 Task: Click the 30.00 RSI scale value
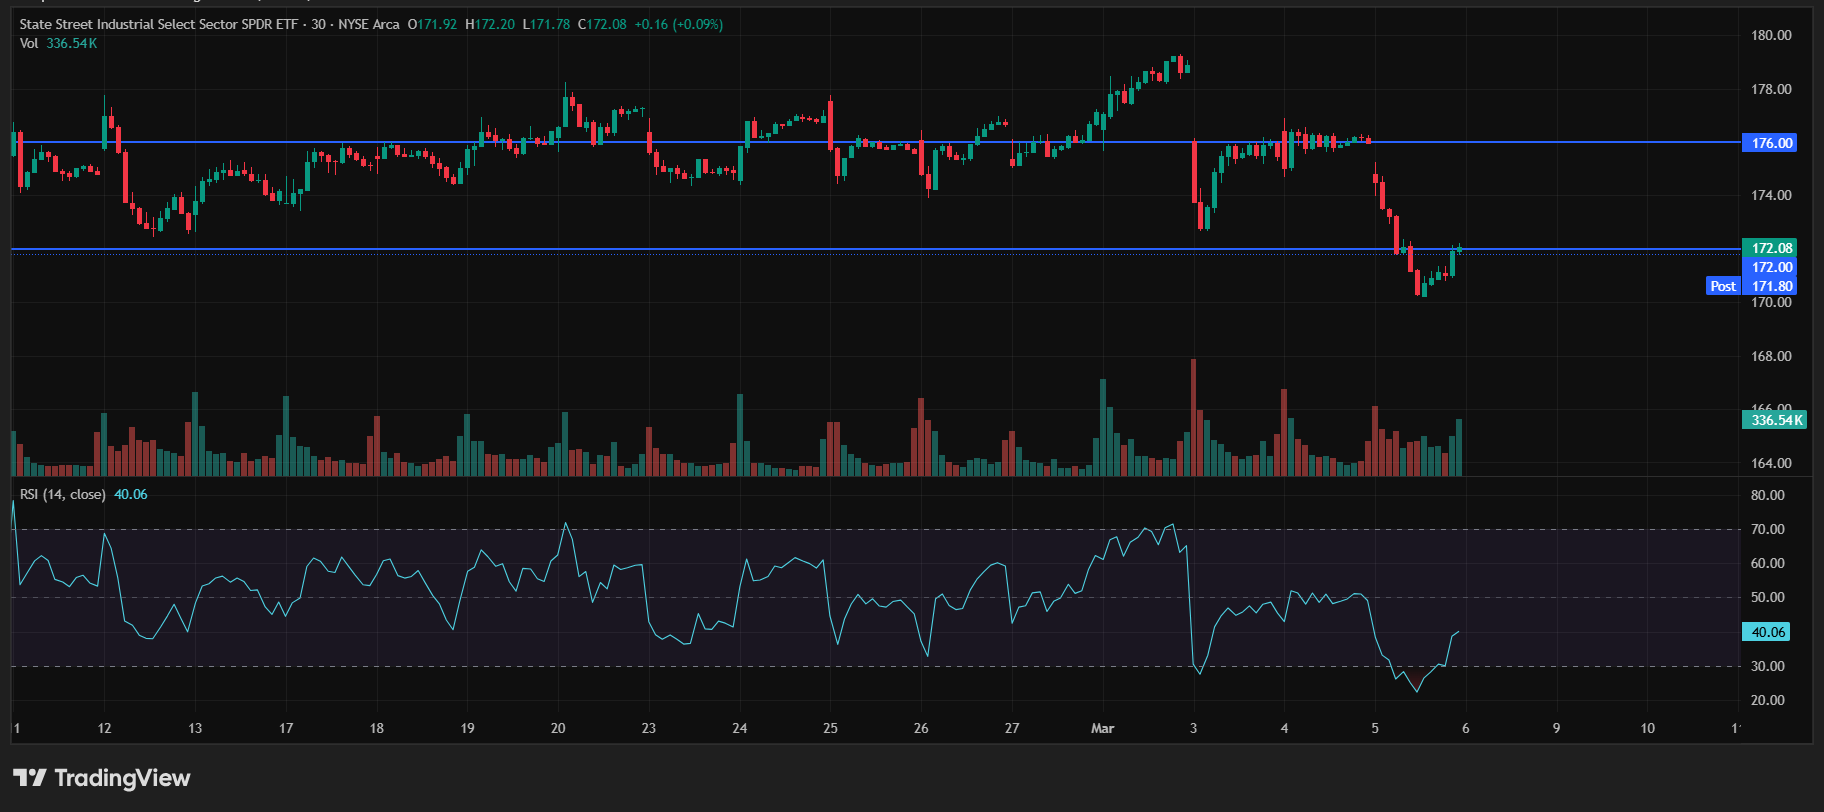(x=1768, y=666)
